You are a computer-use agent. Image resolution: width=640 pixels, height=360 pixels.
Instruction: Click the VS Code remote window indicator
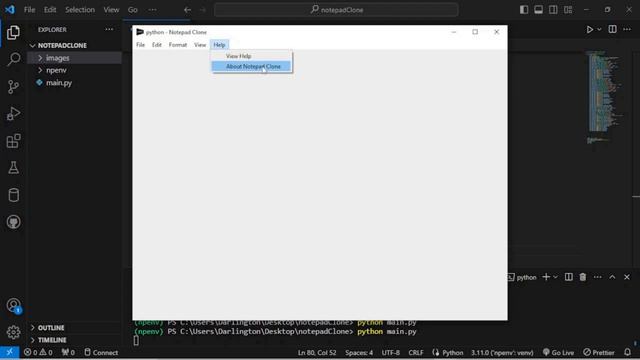[x=9, y=352]
